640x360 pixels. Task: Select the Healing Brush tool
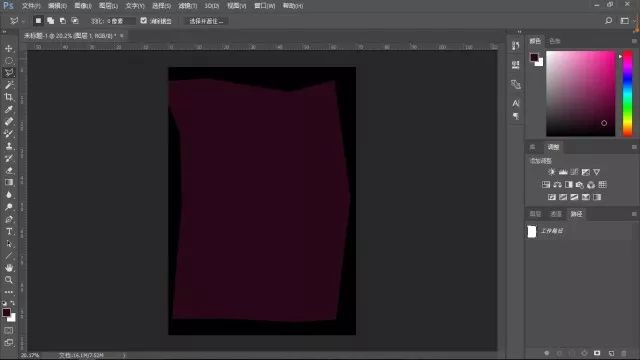(9, 121)
